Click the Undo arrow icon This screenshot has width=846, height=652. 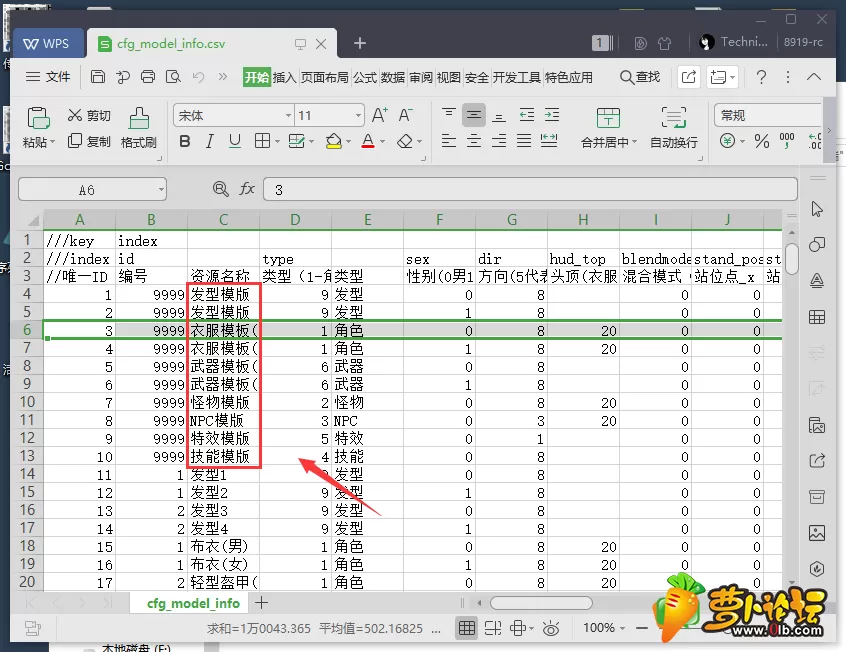point(198,77)
